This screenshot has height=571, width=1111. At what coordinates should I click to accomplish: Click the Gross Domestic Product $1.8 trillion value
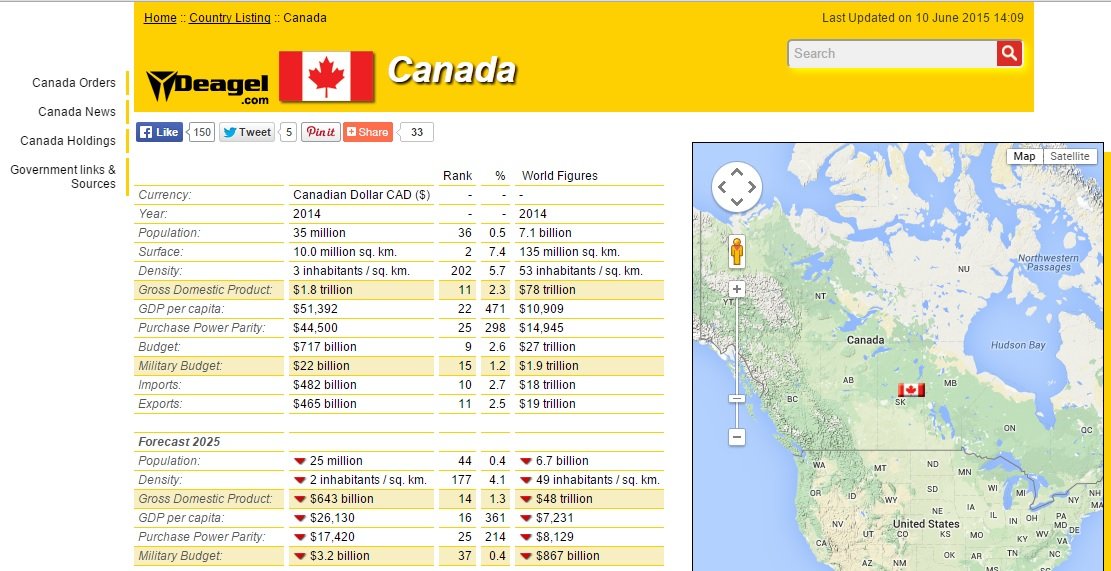(322, 290)
